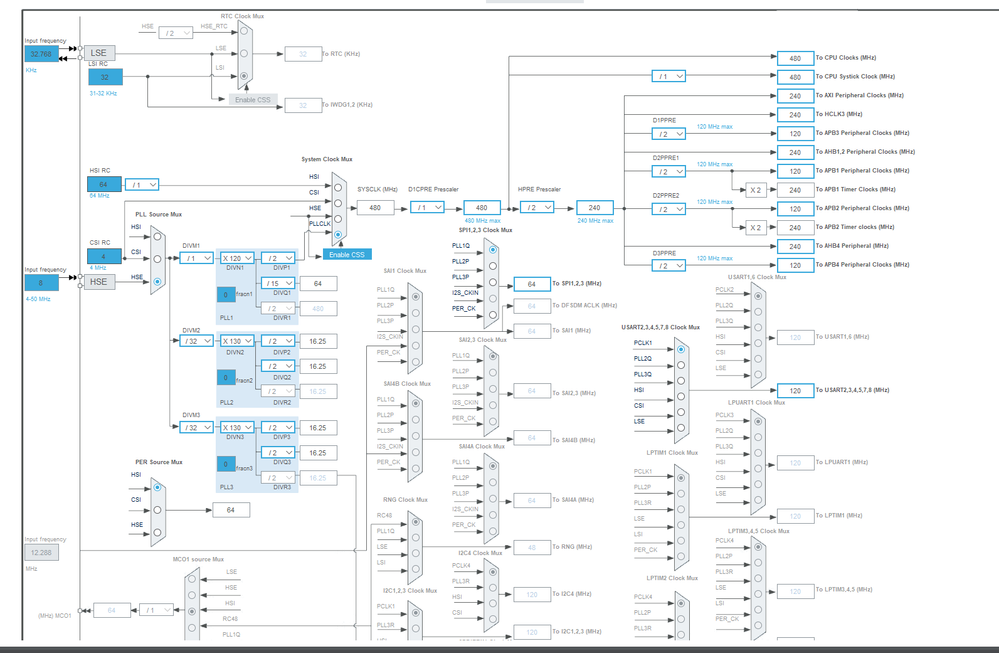The height and width of the screenshot is (653, 999).
Task: Select PER_CK in SPI1,2,3 Clock Mux
Action: [x=492, y=315]
